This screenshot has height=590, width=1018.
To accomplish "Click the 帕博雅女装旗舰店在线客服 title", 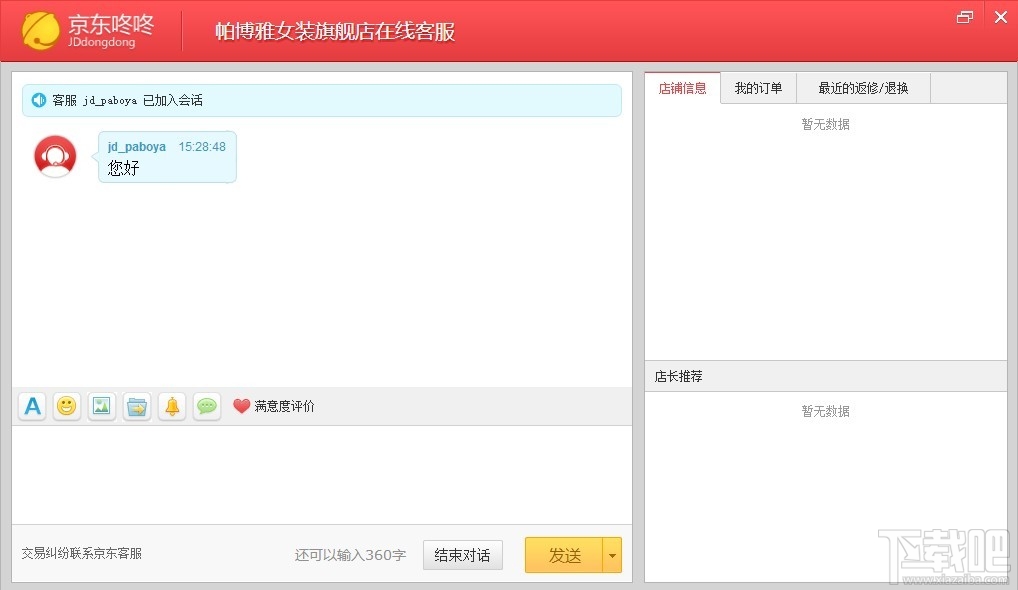I will click(335, 31).
